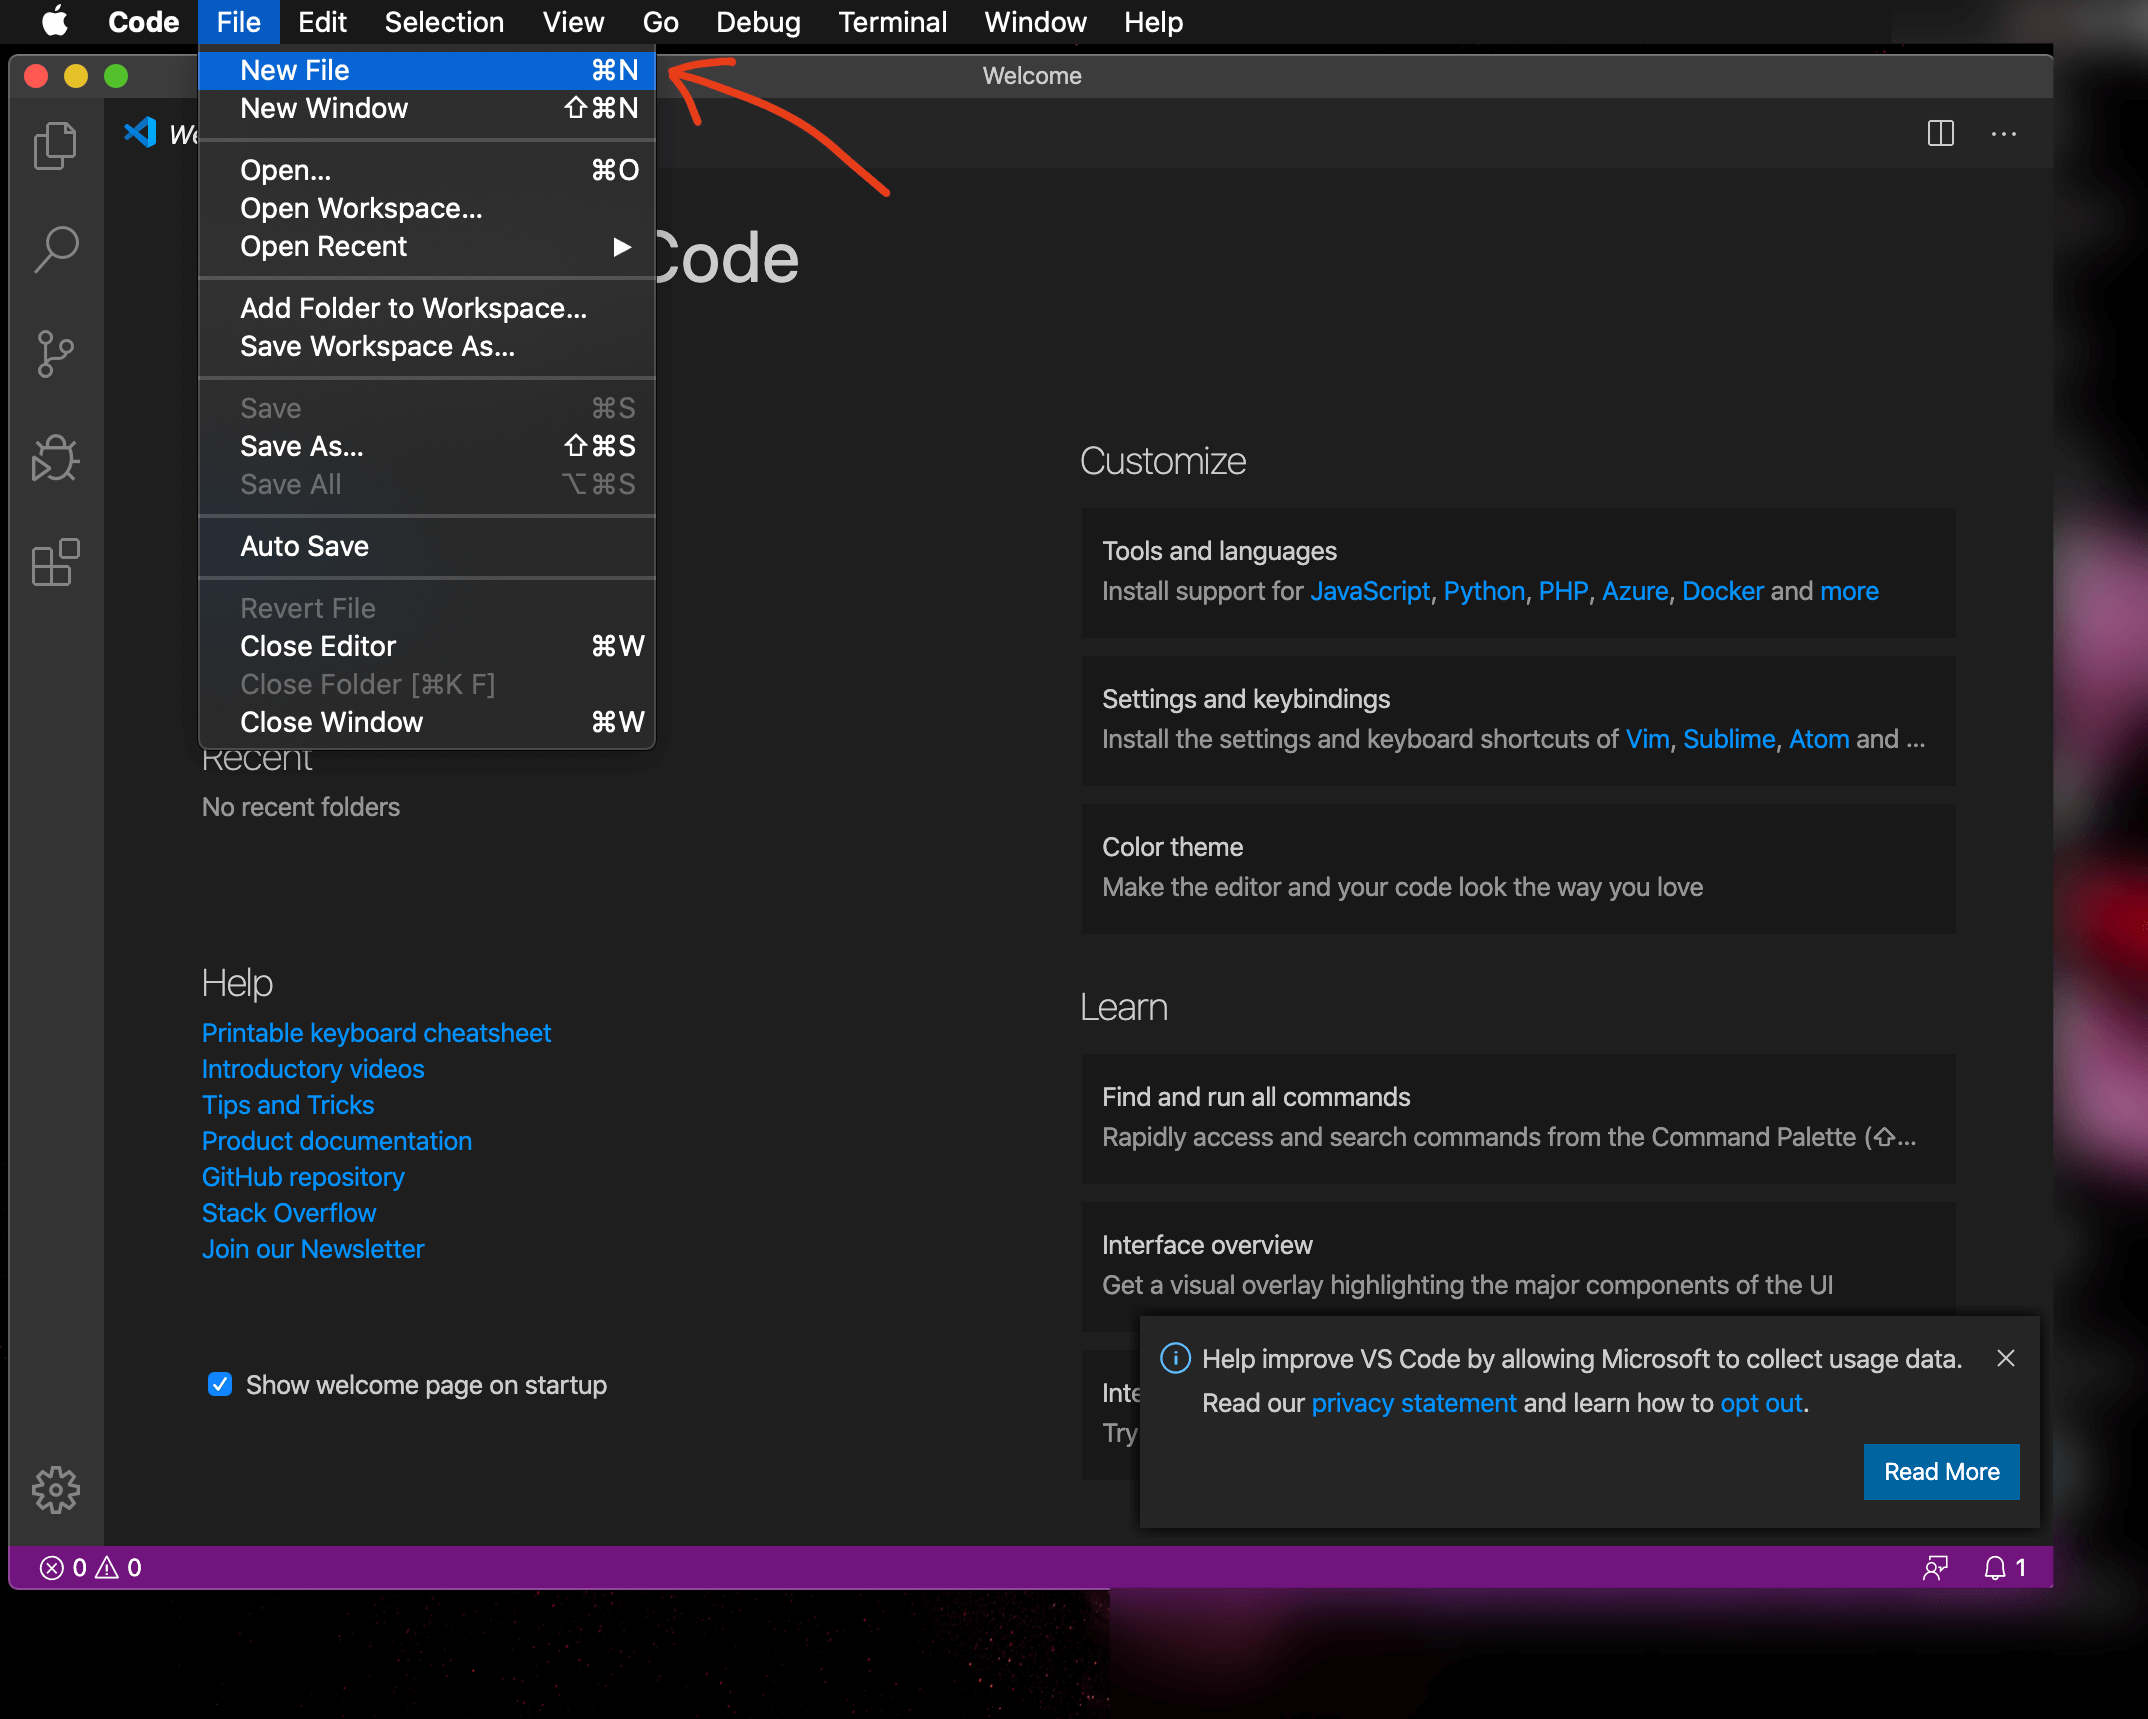The width and height of the screenshot is (2148, 1719).
Task: Uncheck Show welcome page on startup
Action: click(x=220, y=1384)
